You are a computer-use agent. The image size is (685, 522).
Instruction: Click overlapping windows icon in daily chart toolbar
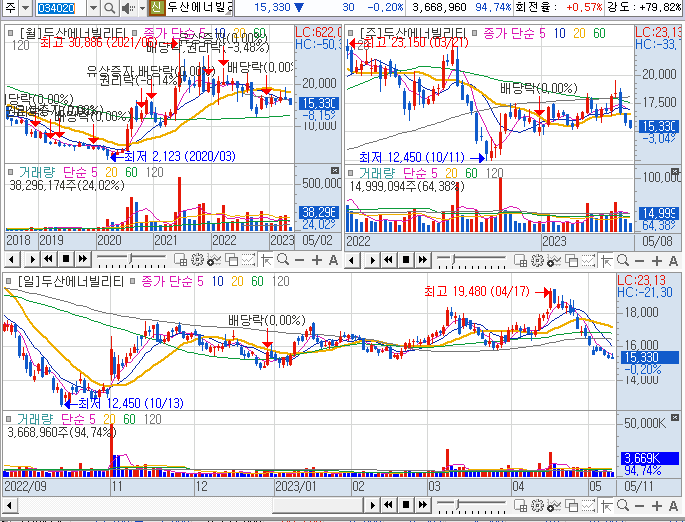[x=571, y=505]
